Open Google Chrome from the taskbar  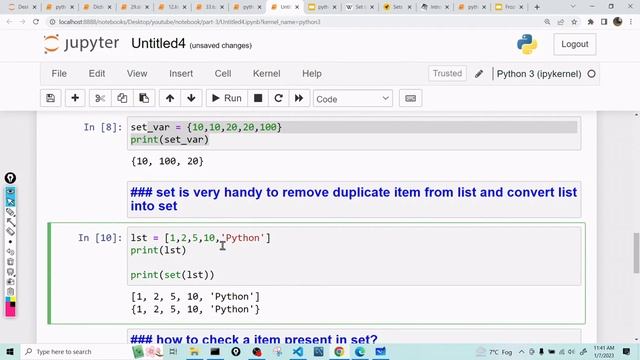point(339,351)
